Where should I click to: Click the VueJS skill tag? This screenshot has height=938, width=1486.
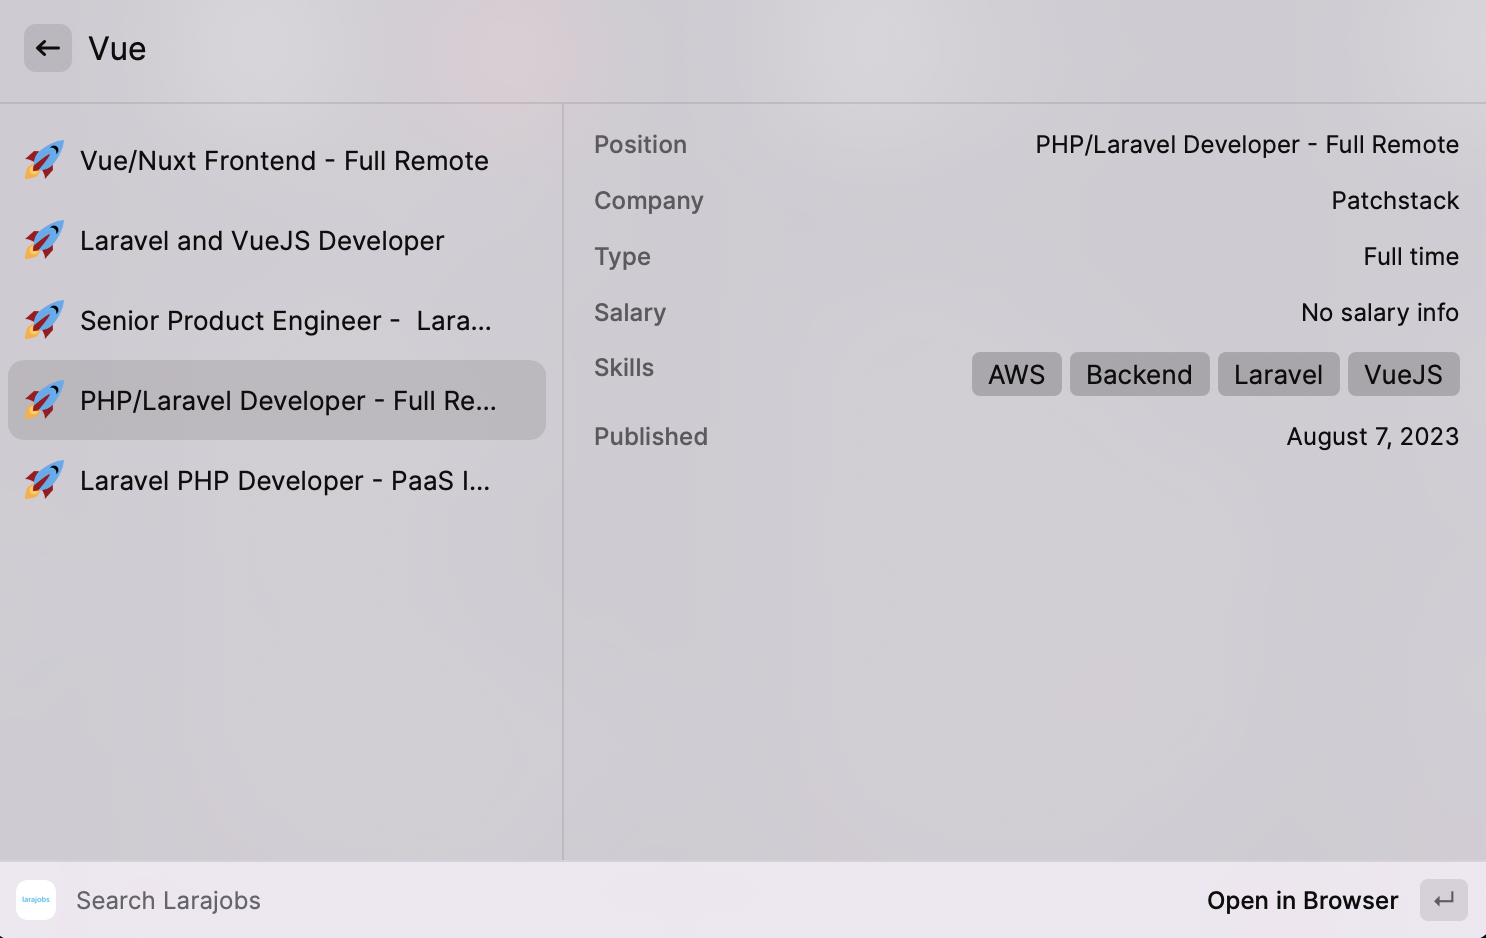(x=1404, y=374)
